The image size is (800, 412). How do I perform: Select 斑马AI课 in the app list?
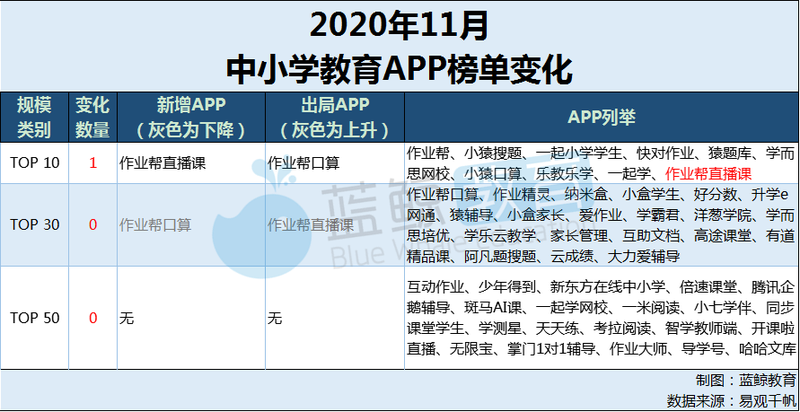tap(493, 307)
